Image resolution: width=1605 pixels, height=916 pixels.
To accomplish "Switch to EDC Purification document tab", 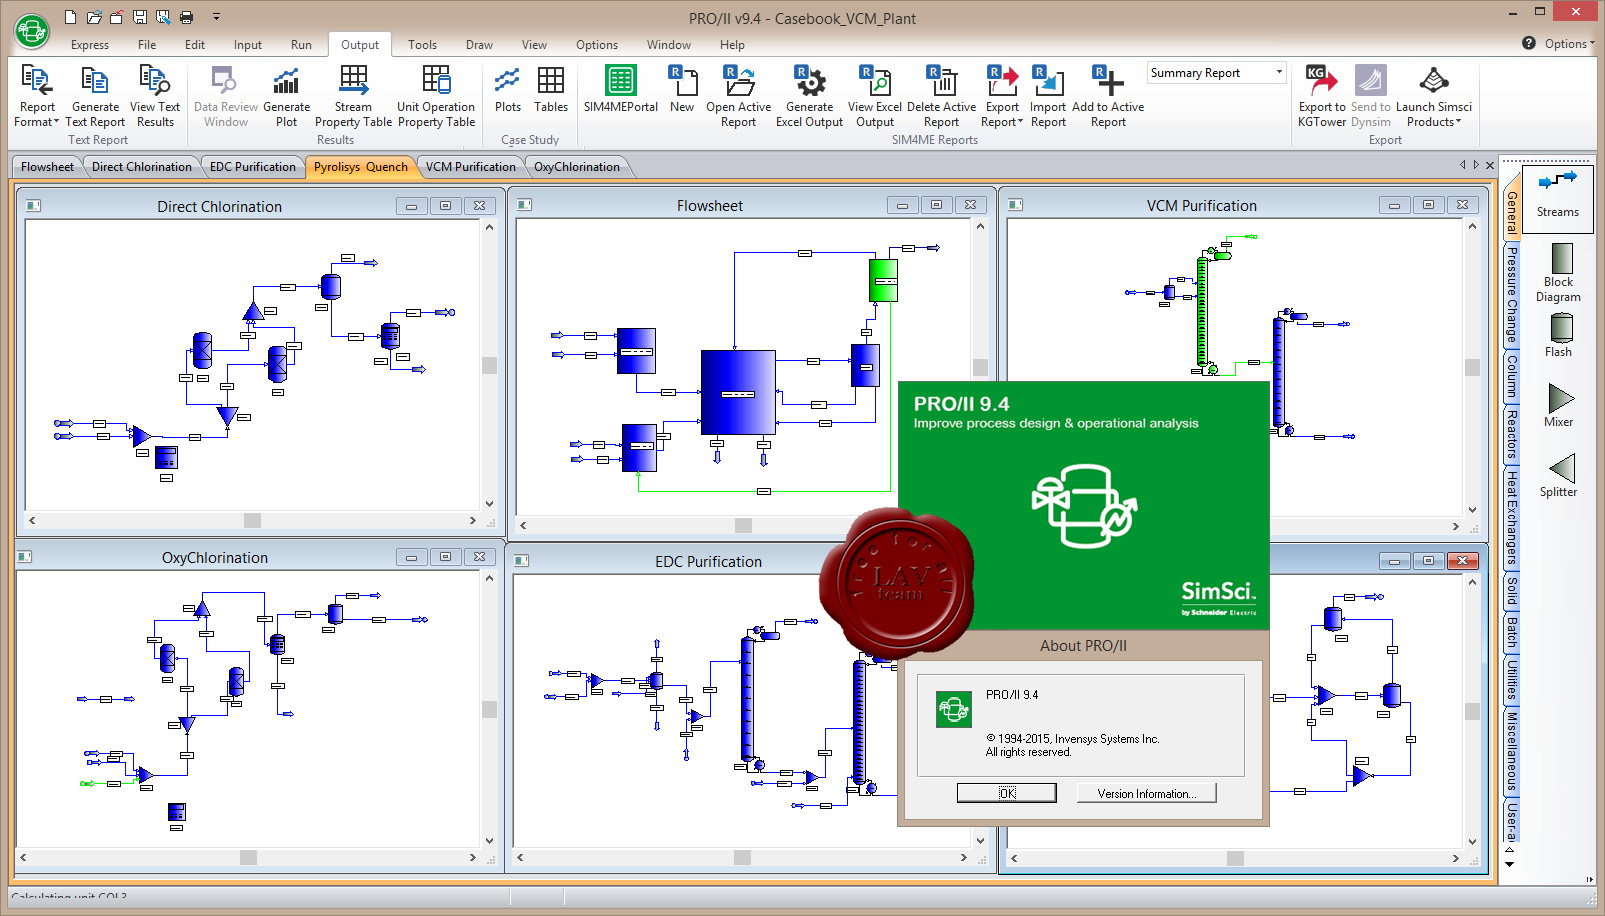I will click(x=253, y=167).
